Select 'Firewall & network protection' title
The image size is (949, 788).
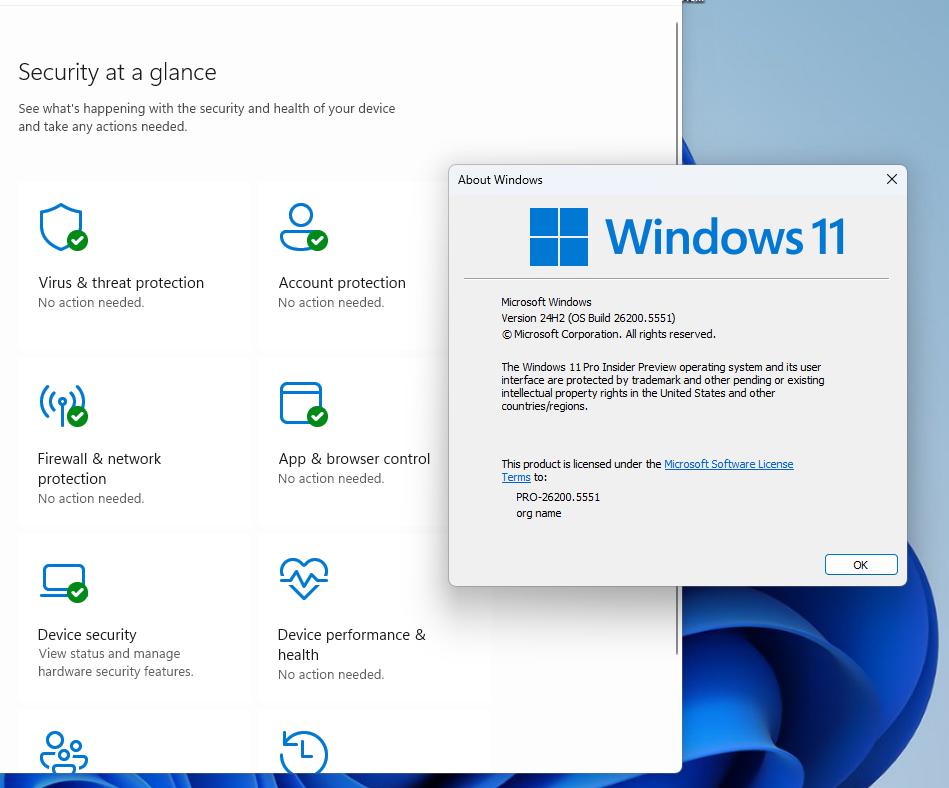99,468
